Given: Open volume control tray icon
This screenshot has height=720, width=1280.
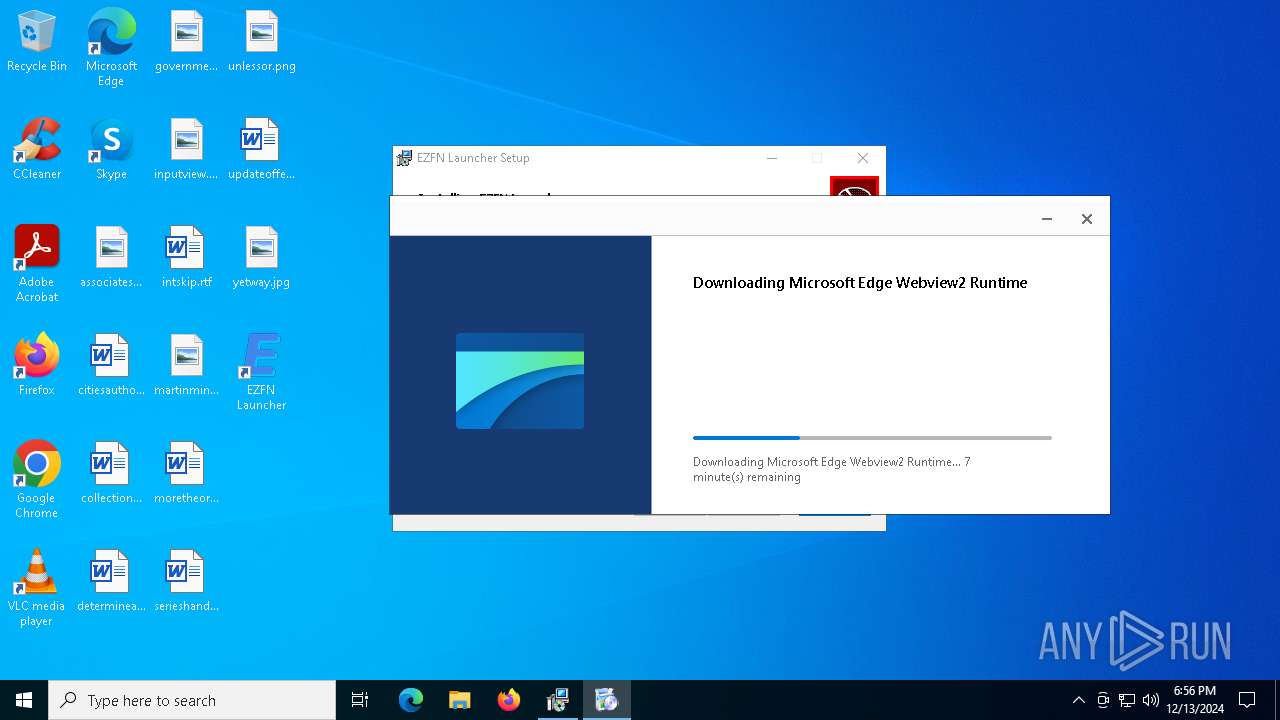Looking at the screenshot, I should 1151,700.
